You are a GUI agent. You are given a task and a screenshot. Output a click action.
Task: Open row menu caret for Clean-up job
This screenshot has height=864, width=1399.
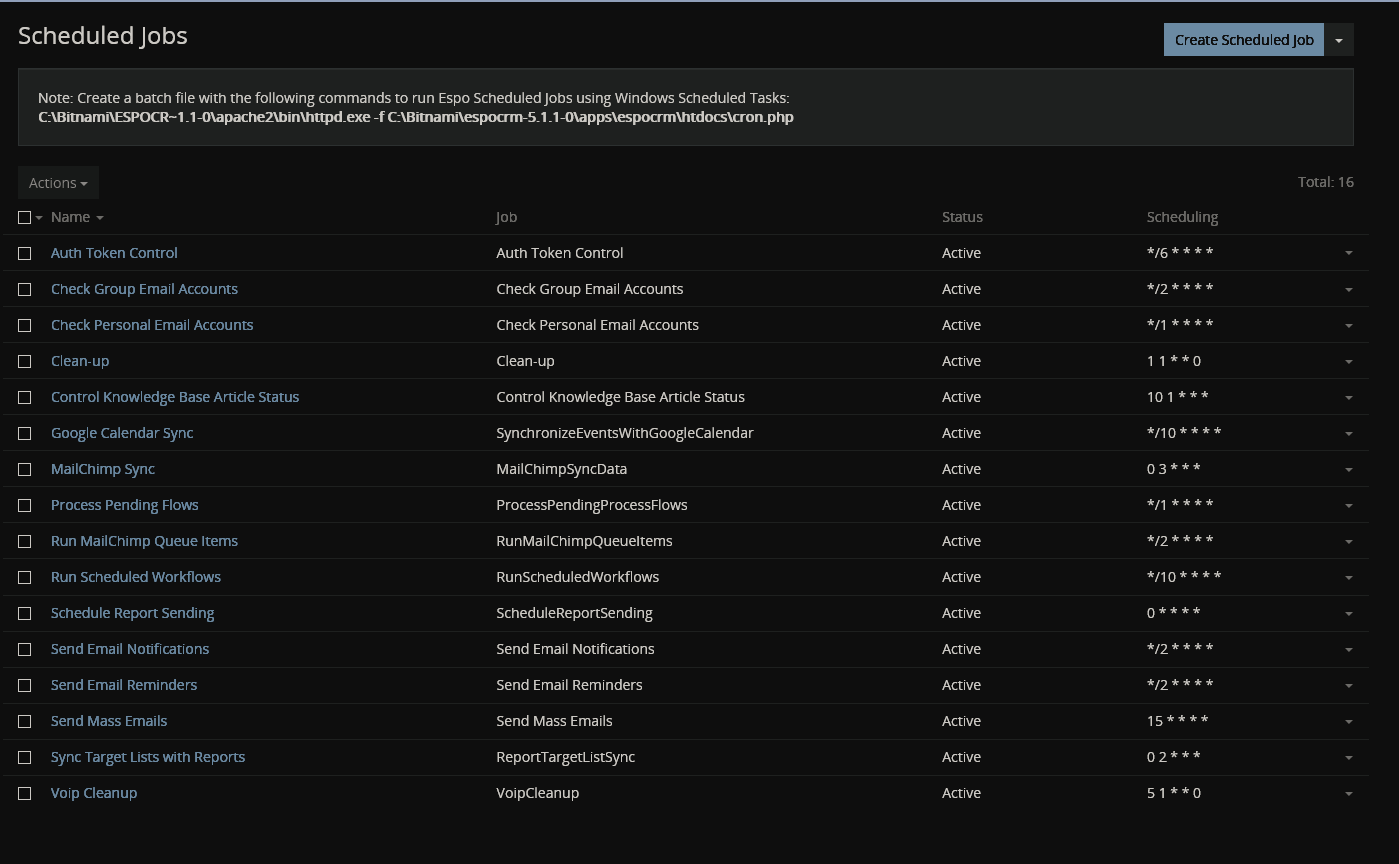[x=1348, y=362]
